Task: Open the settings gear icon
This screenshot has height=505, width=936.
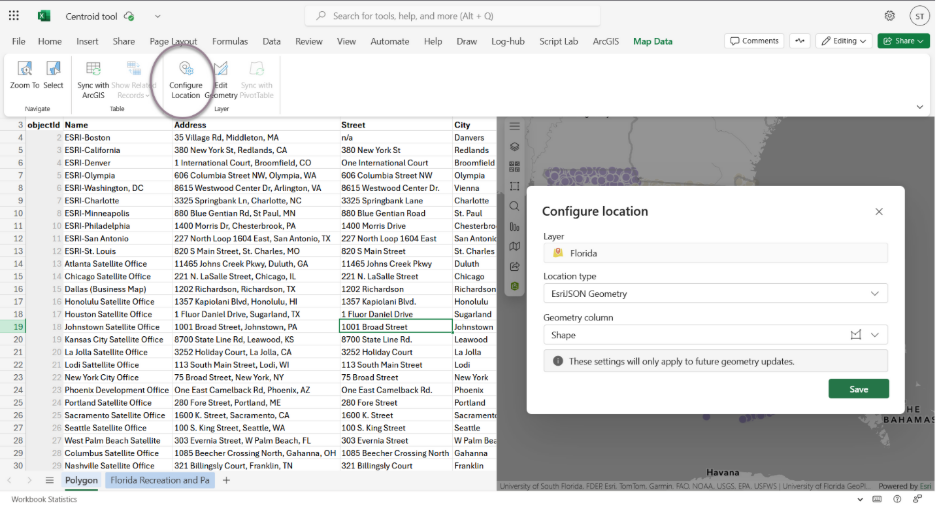Action: 889,16
